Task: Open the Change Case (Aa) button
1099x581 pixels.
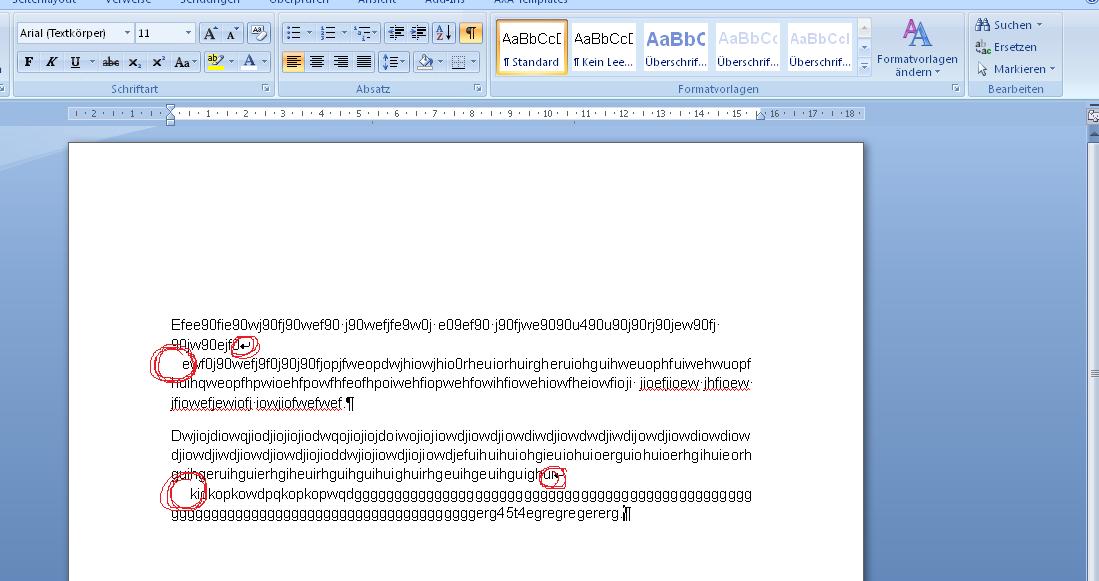Action: [x=185, y=62]
